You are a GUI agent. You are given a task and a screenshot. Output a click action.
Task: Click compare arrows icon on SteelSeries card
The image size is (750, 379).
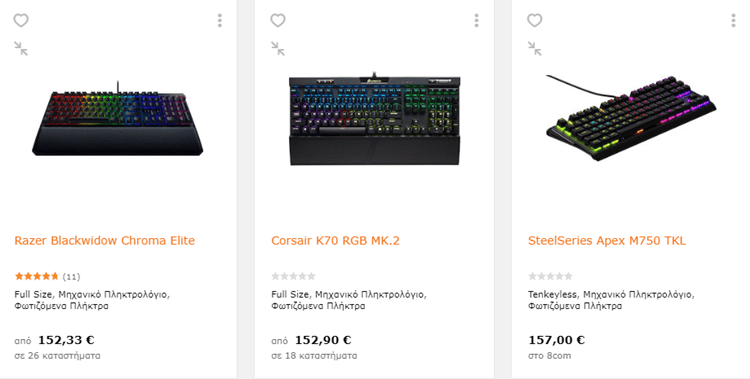click(535, 48)
